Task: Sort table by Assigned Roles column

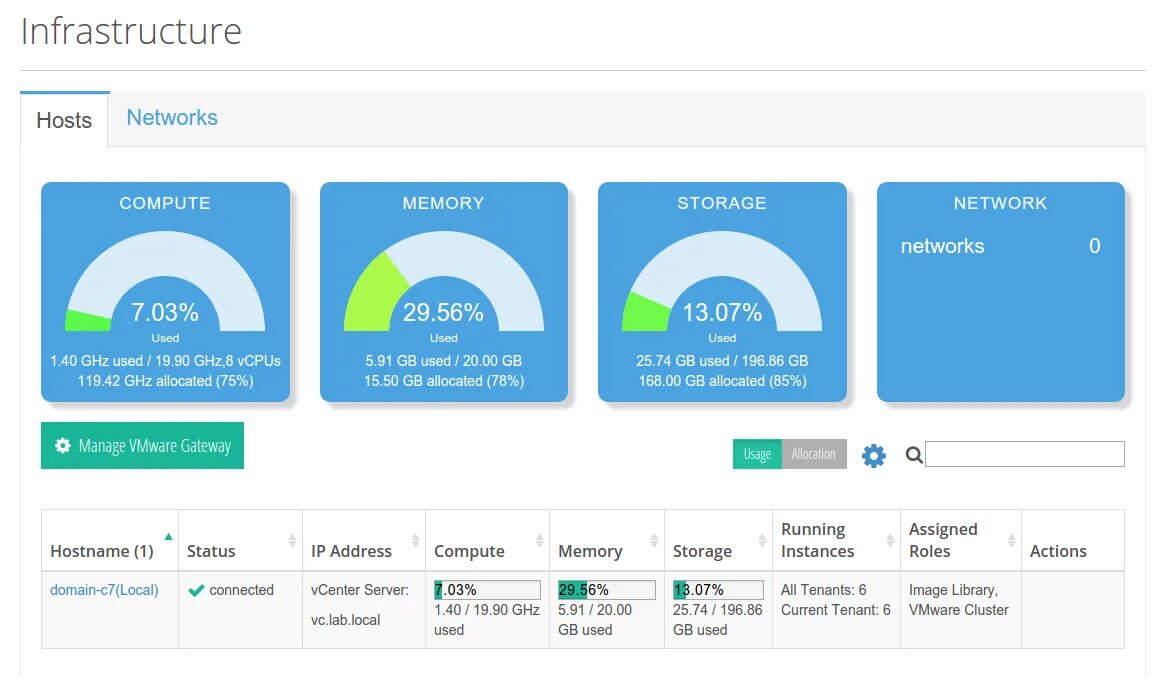Action: click(961, 541)
